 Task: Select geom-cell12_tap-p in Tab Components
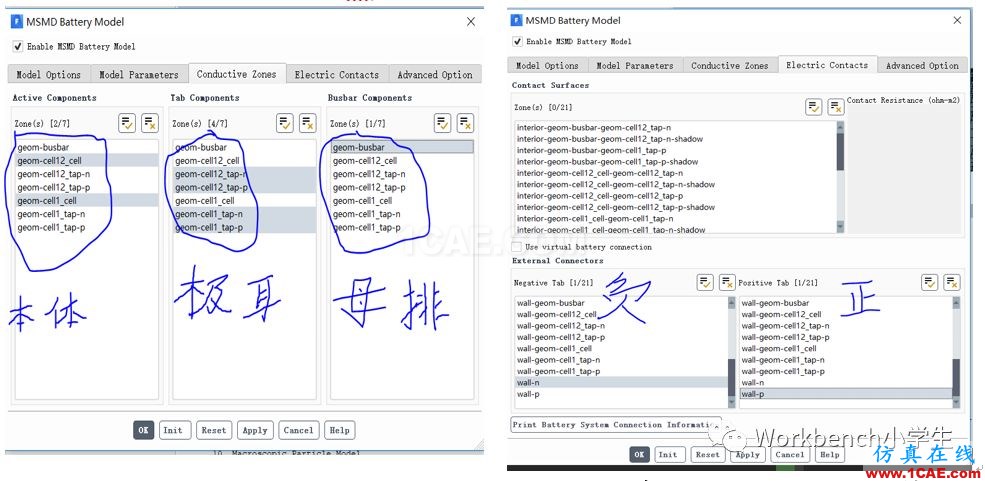tap(245, 187)
